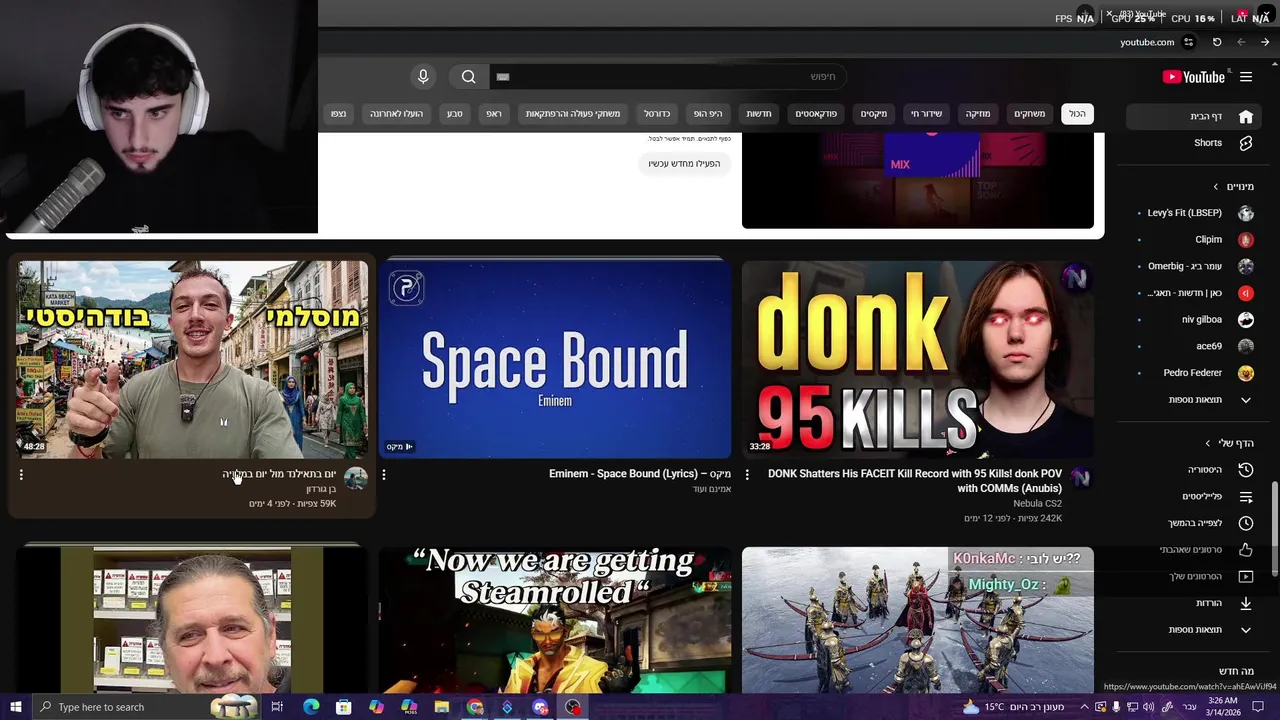
Task: Open downloads arrow icon הורדות
Action: [1246, 603]
